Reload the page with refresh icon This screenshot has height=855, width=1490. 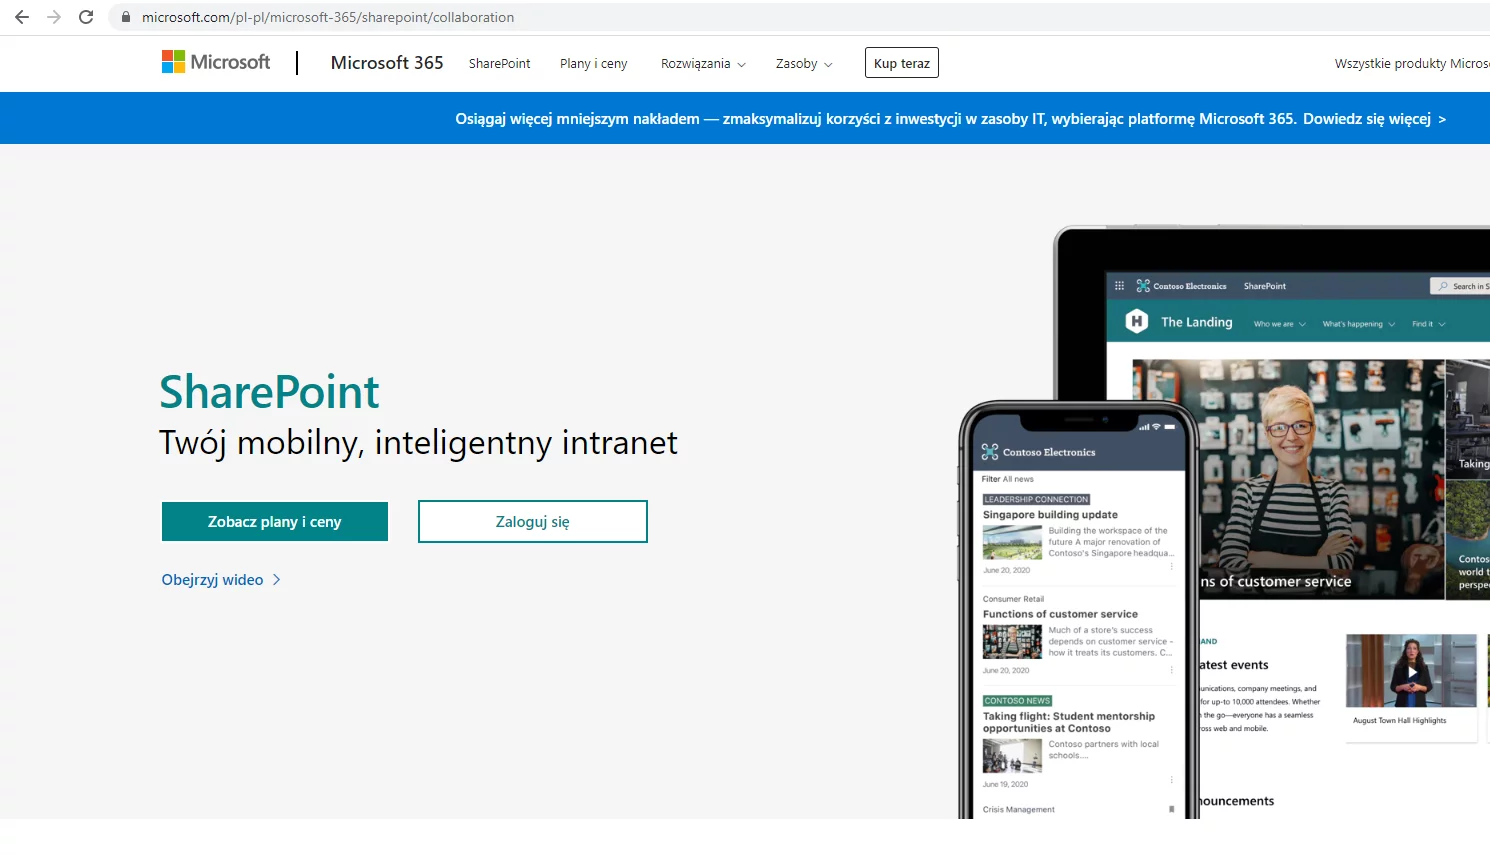(86, 17)
